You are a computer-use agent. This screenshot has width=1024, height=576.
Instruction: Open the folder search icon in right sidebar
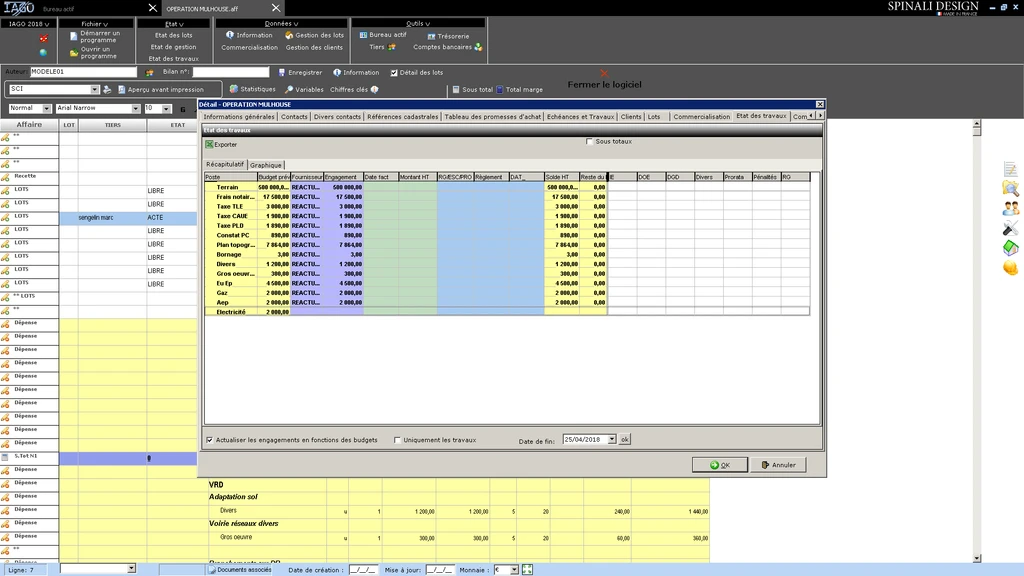1010,189
